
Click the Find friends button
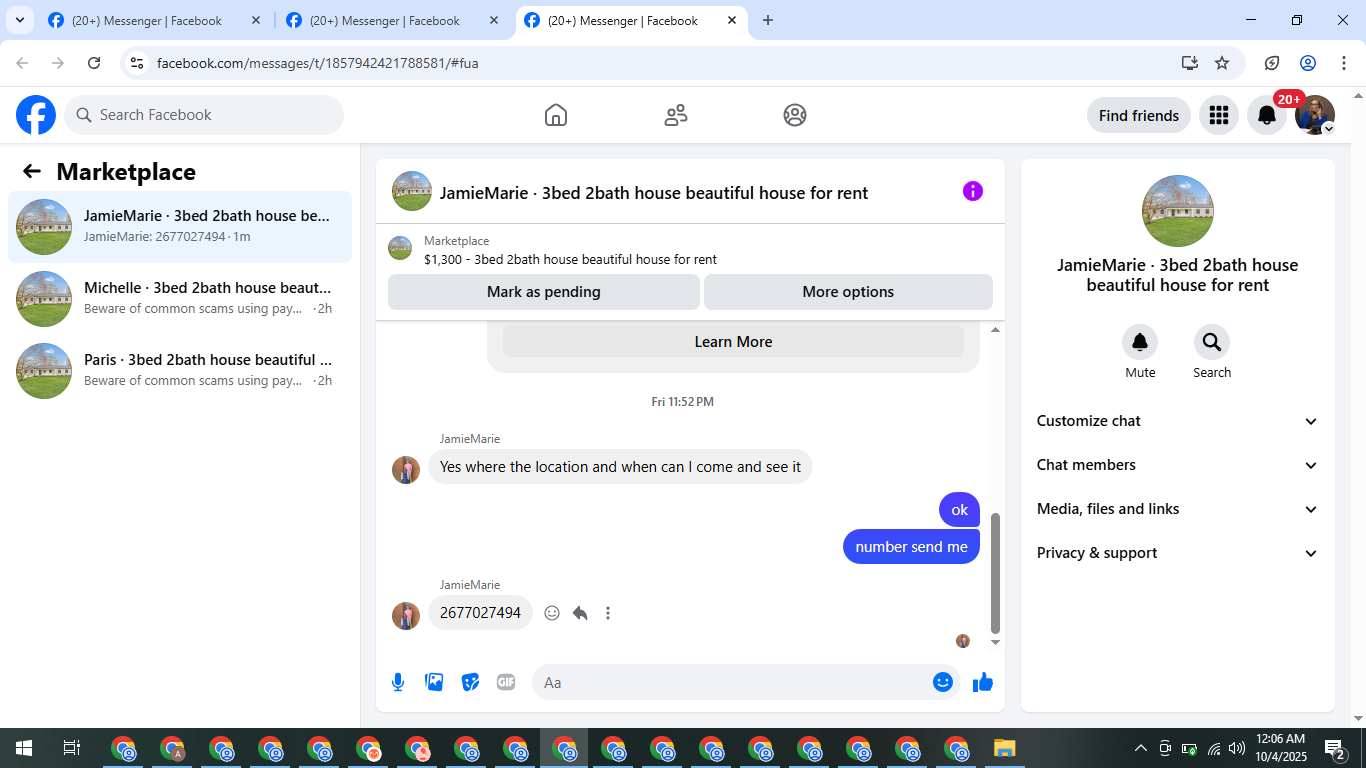point(1139,115)
